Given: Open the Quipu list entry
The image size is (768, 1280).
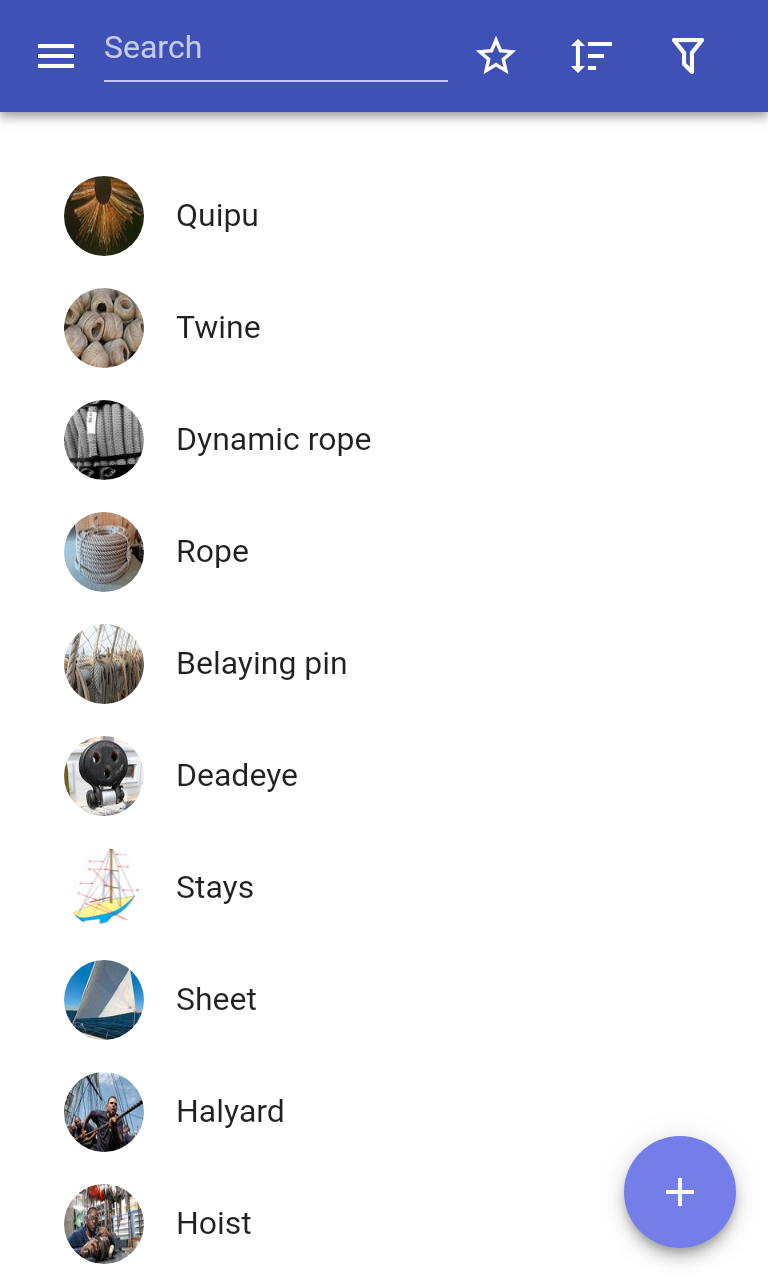Looking at the screenshot, I should point(384,216).
